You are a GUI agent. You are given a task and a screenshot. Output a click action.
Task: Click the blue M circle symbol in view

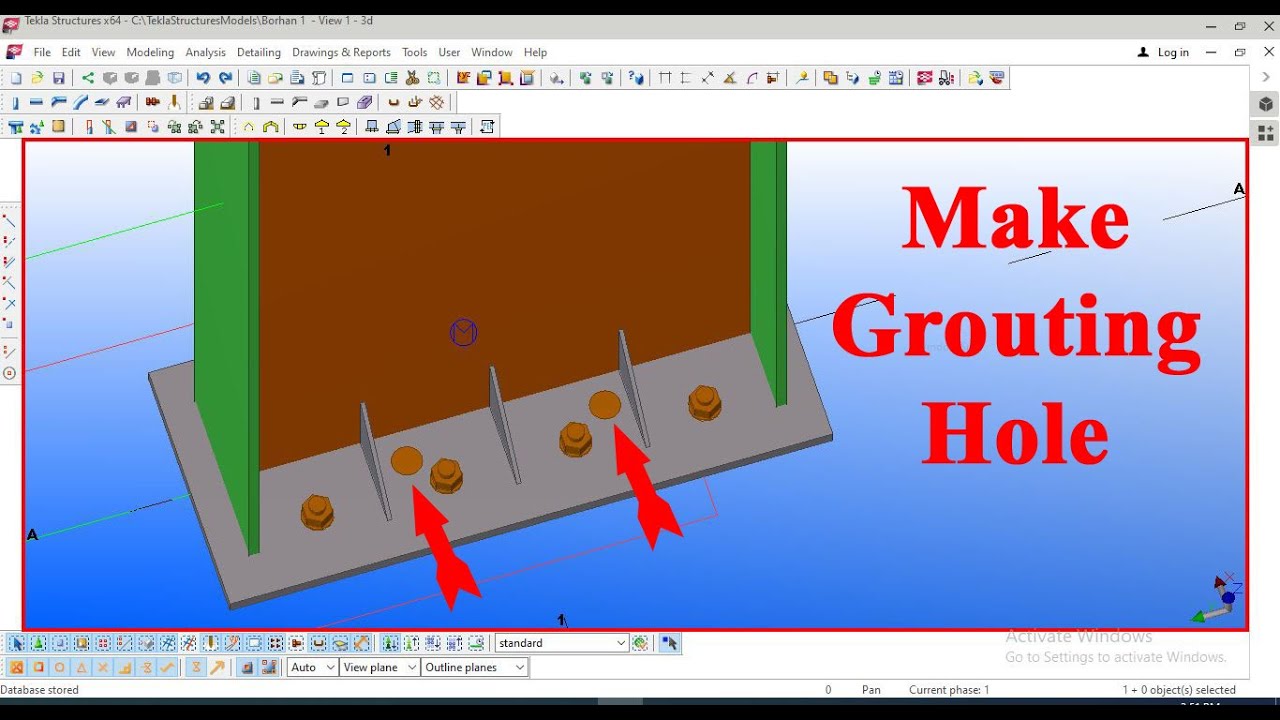tap(463, 333)
